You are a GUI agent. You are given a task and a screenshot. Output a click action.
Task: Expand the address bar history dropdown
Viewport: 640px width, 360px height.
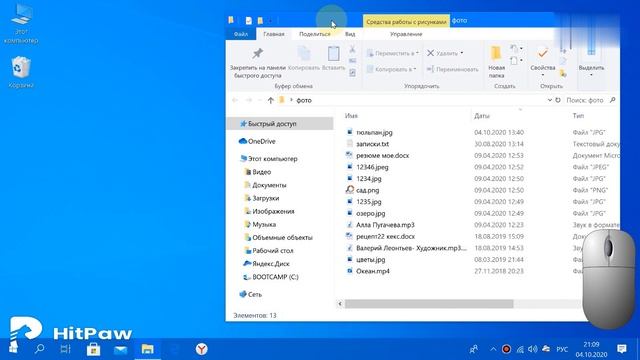pos(549,100)
